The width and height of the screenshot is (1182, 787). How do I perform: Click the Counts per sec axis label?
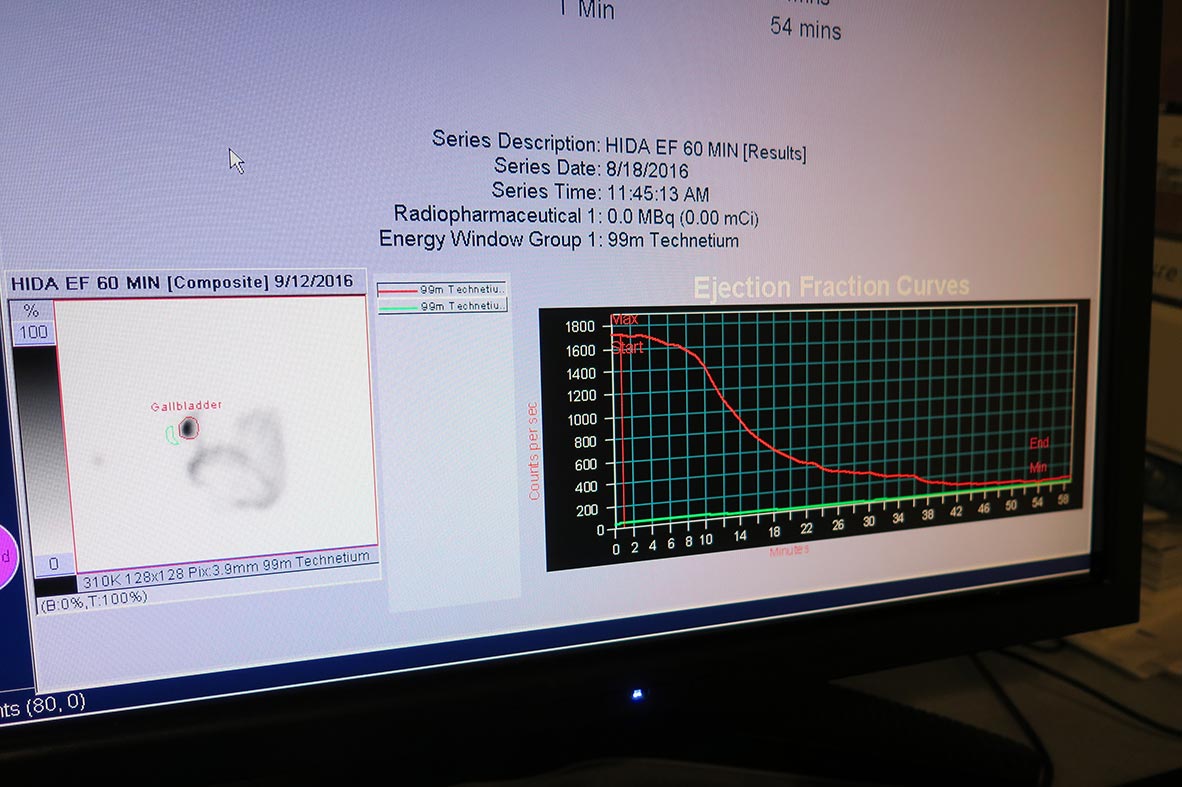point(534,451)
